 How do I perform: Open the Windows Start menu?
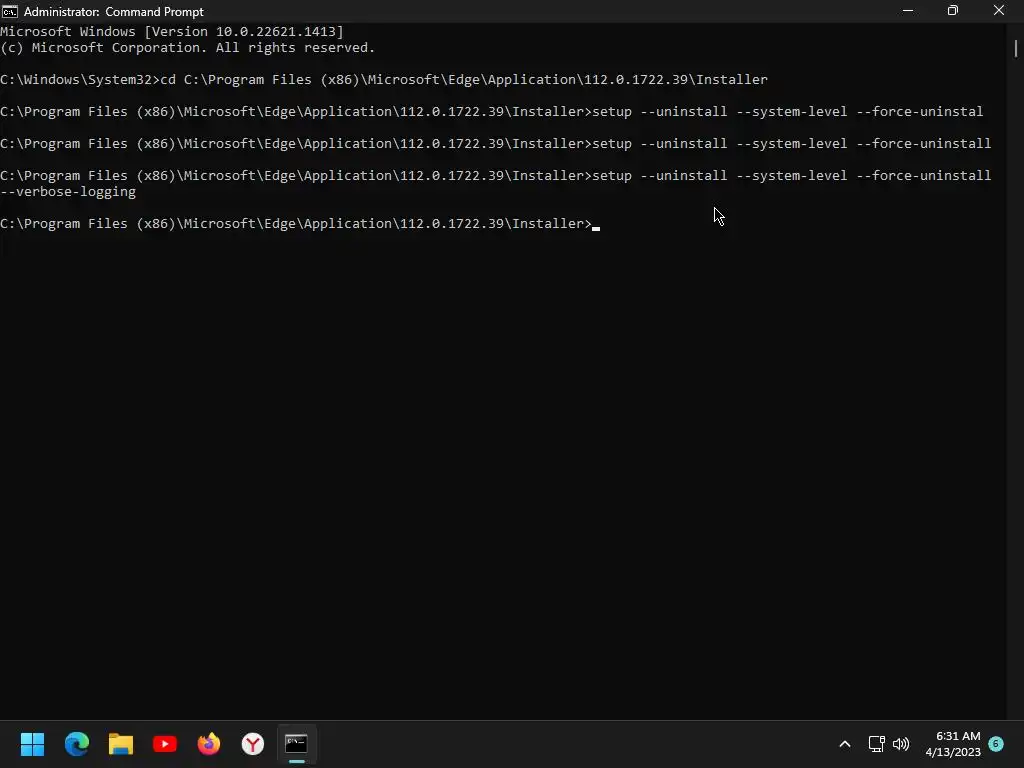pyautogui.click(x=32, y=744)
